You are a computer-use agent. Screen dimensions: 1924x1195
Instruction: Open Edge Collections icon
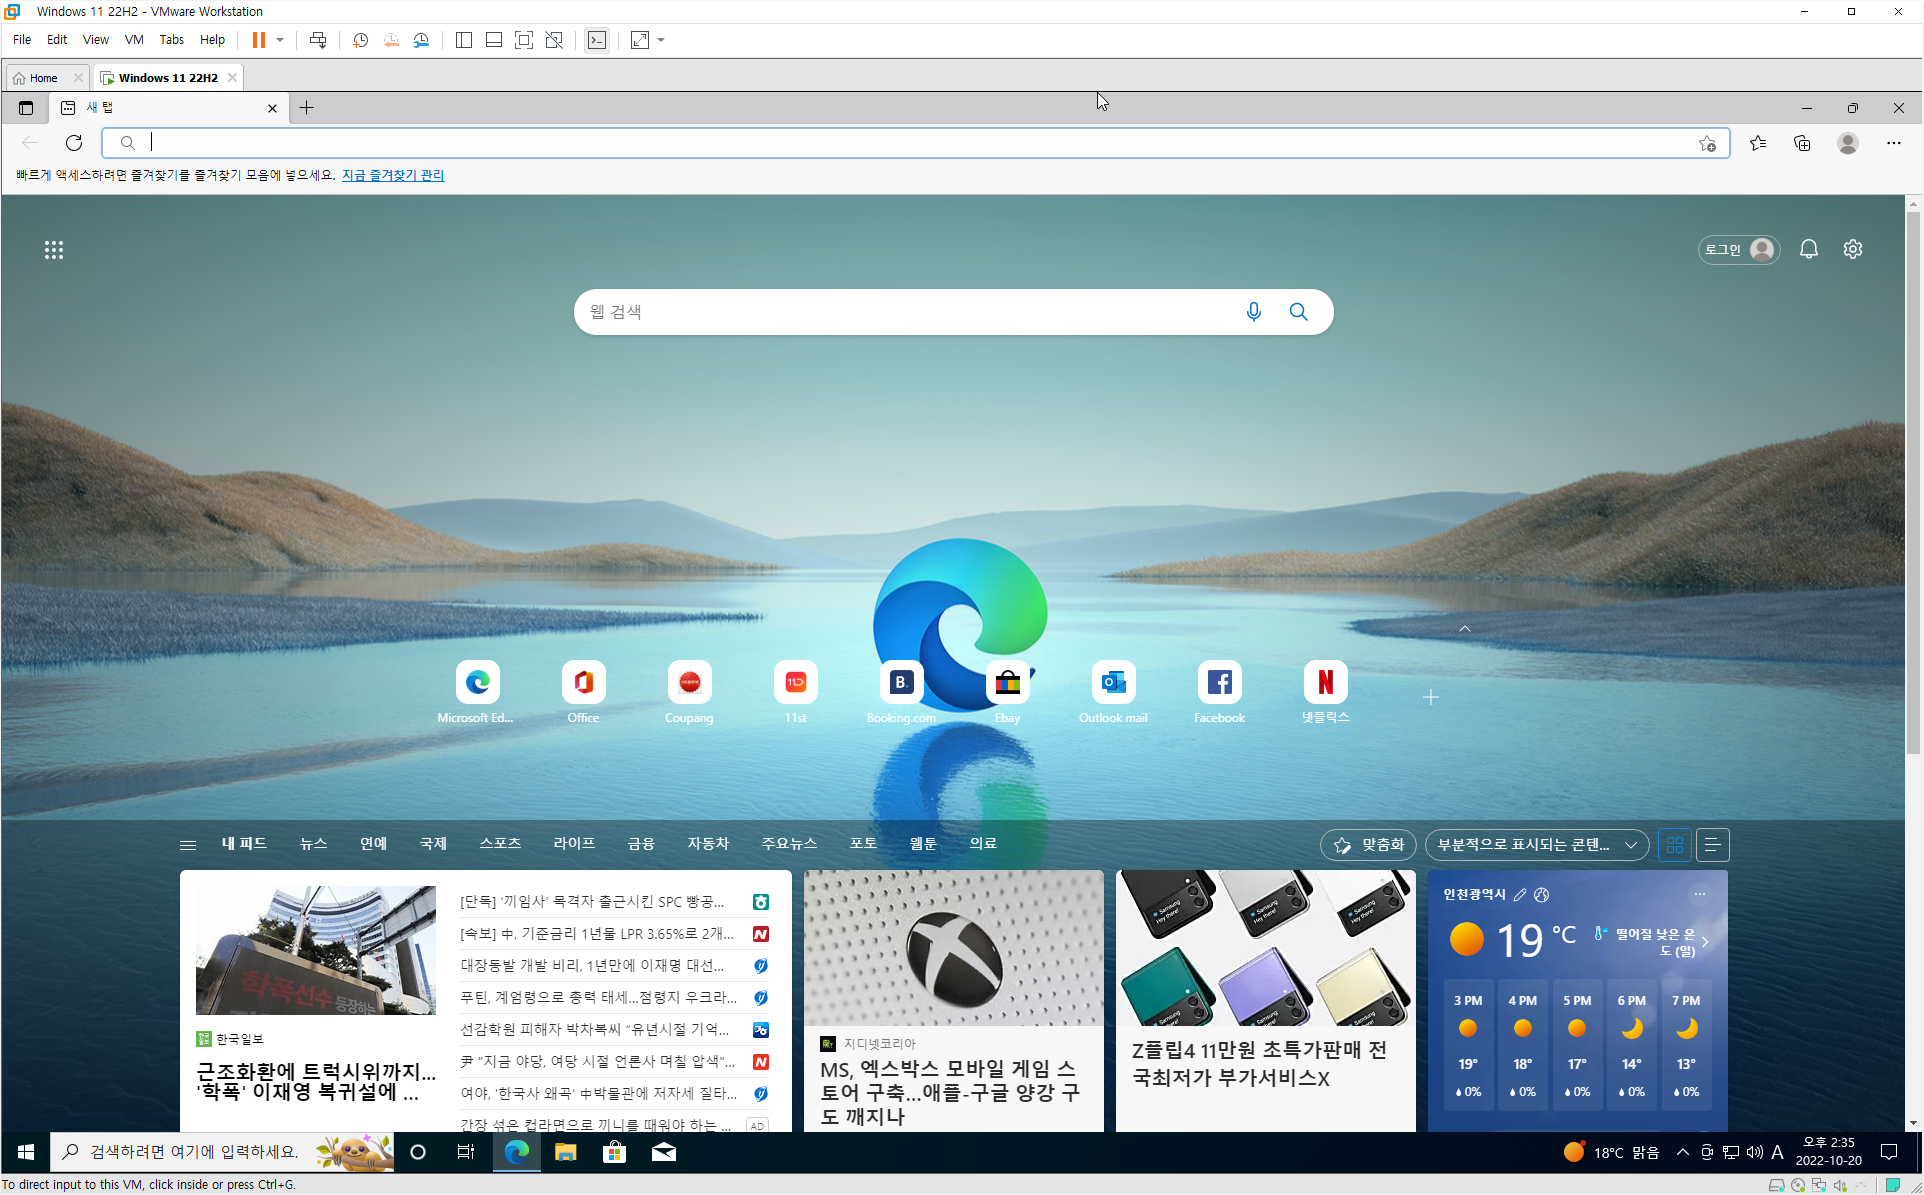pos(1802,143)
